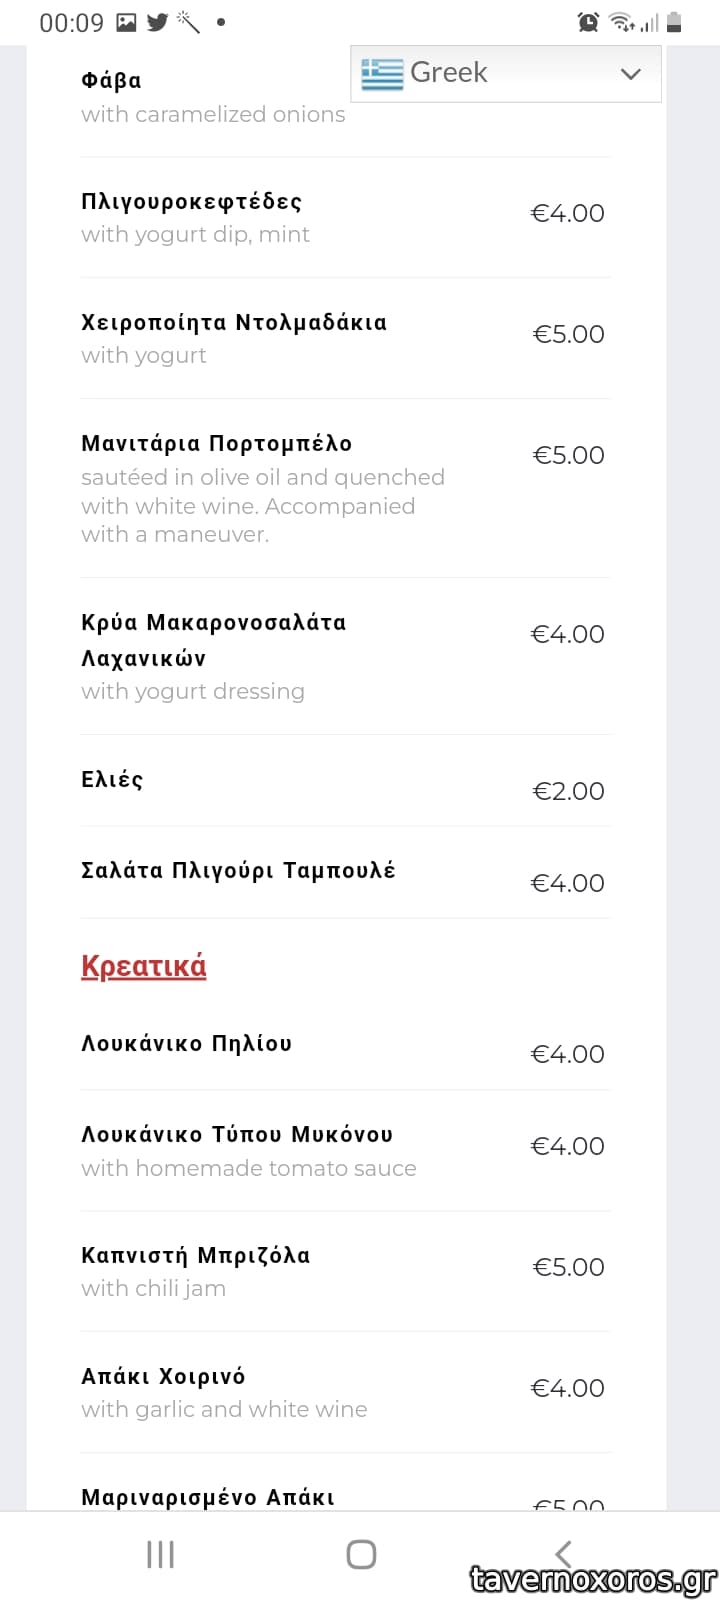This screenshot has width=720, height=1600.
Task: Select the Λουκάνικο Πηλίου dish
Action: coord(187,1044)
